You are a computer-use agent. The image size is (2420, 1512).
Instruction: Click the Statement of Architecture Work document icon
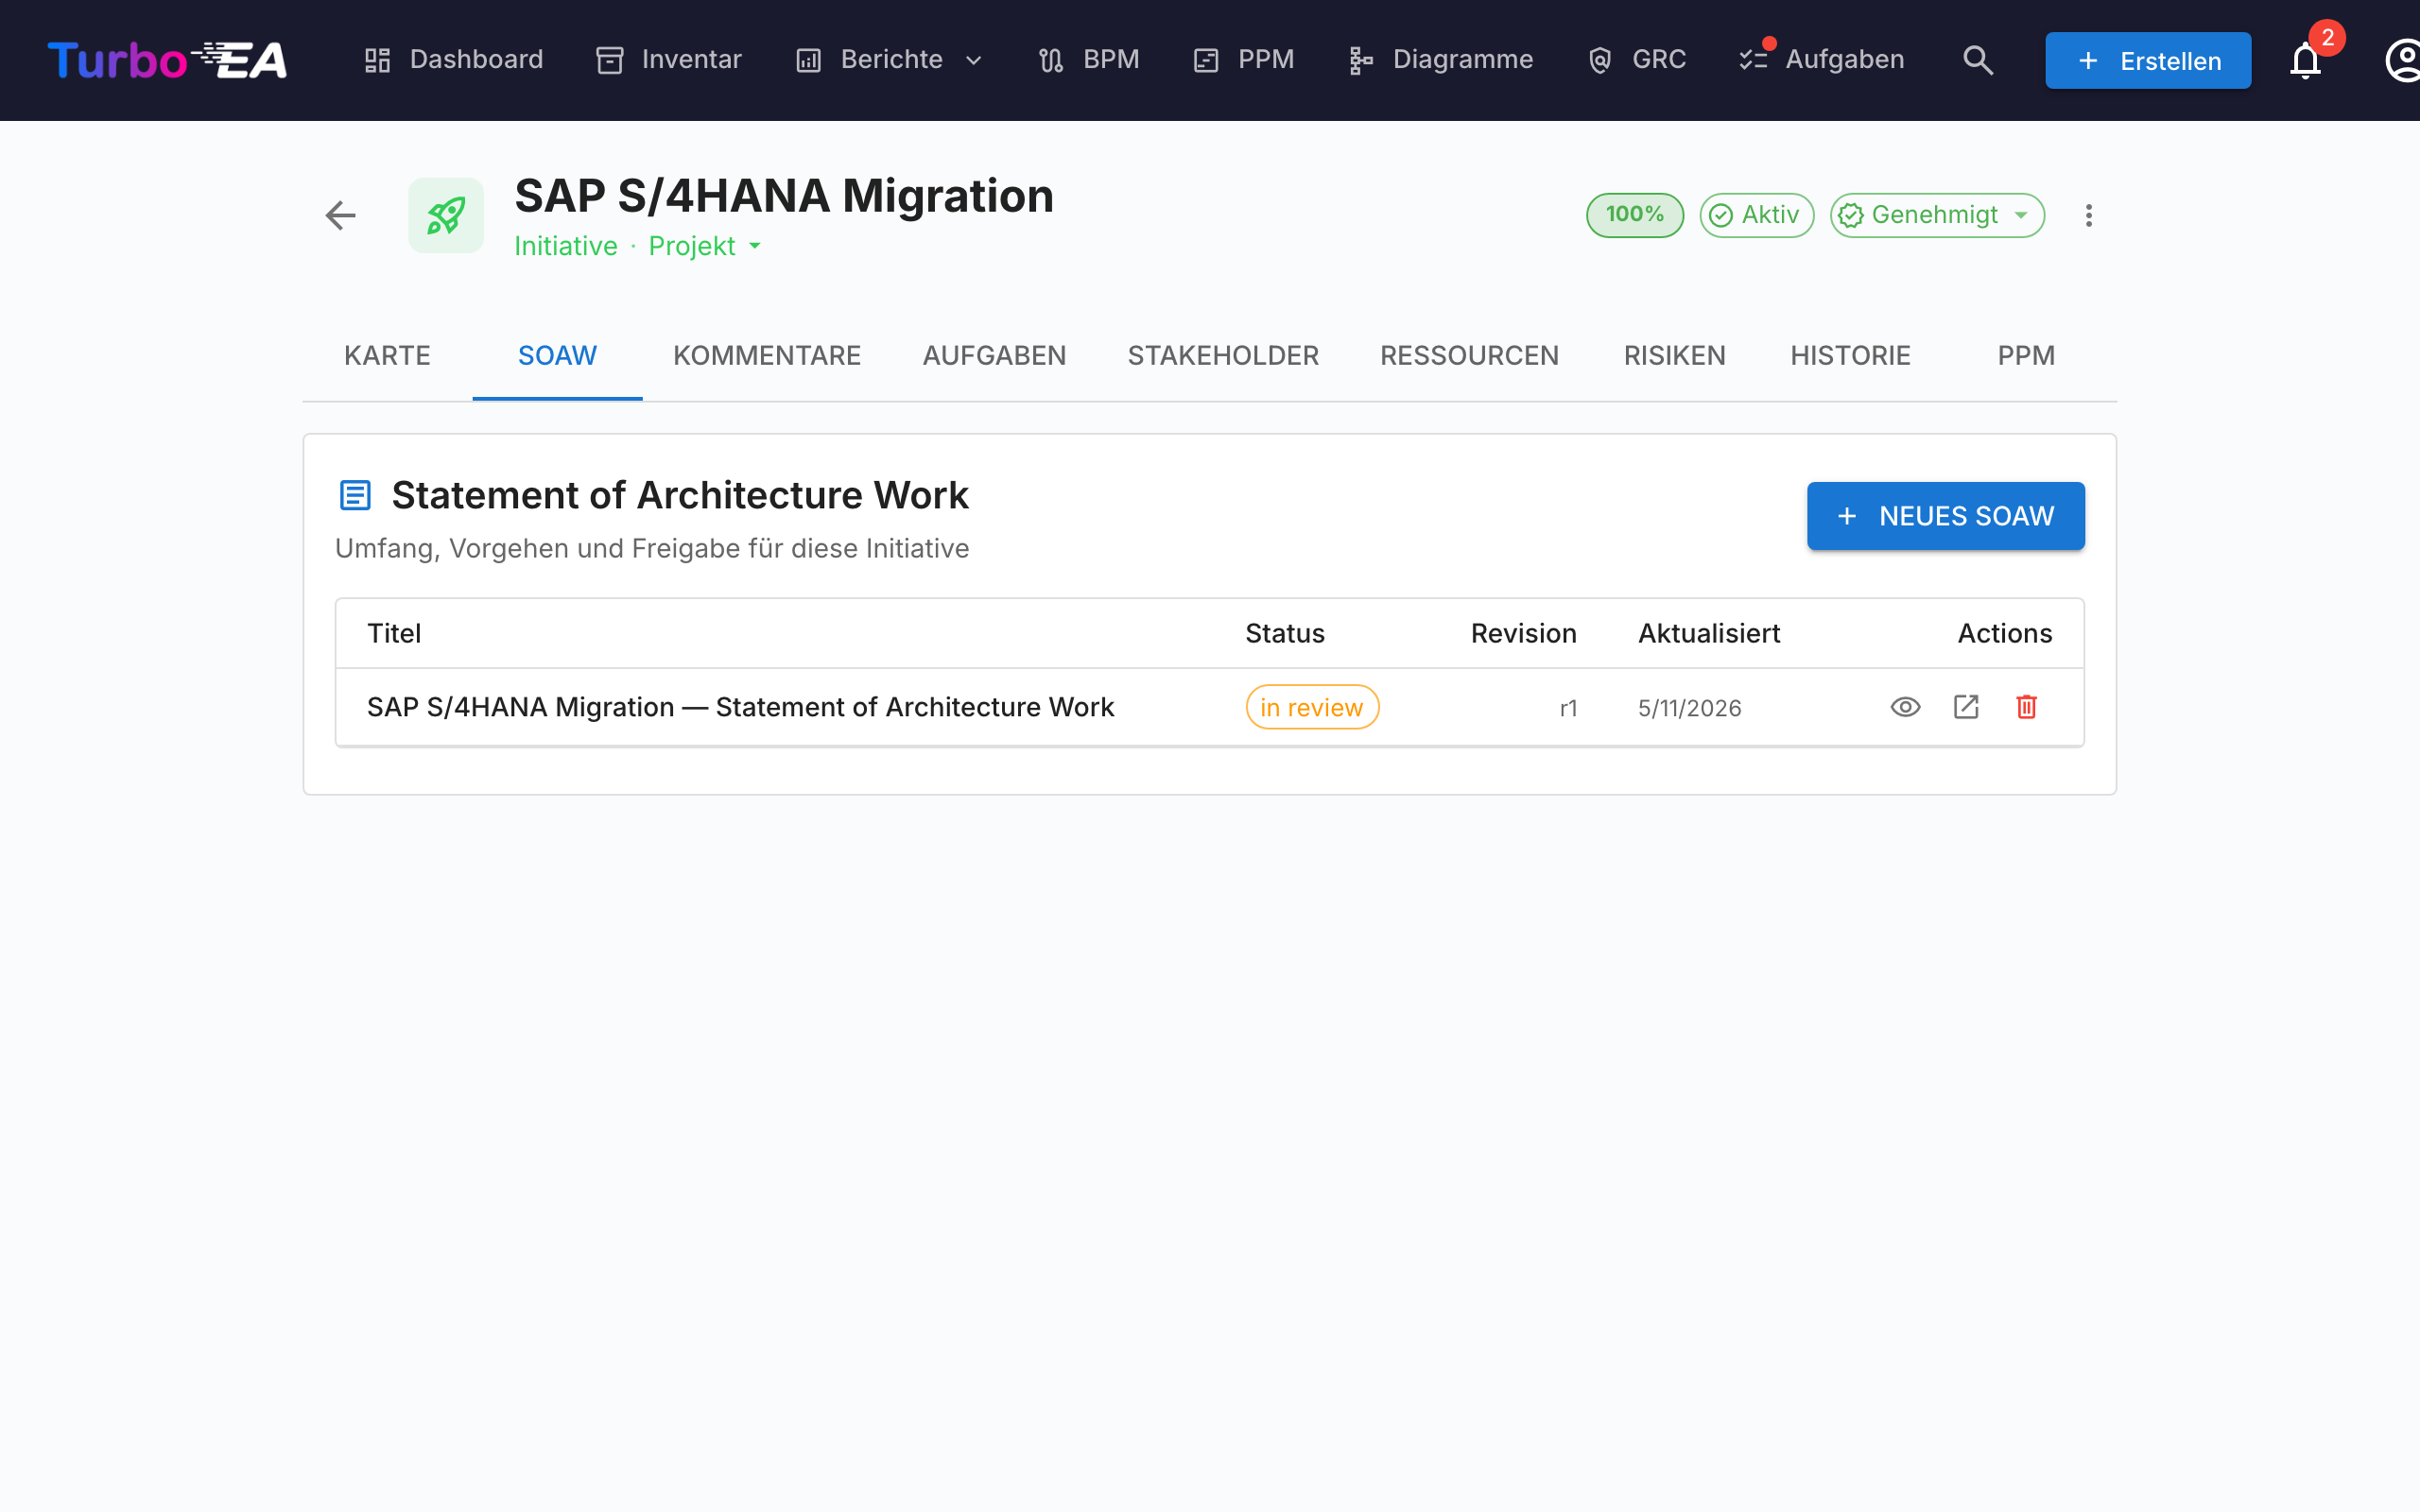pos(355,495)
